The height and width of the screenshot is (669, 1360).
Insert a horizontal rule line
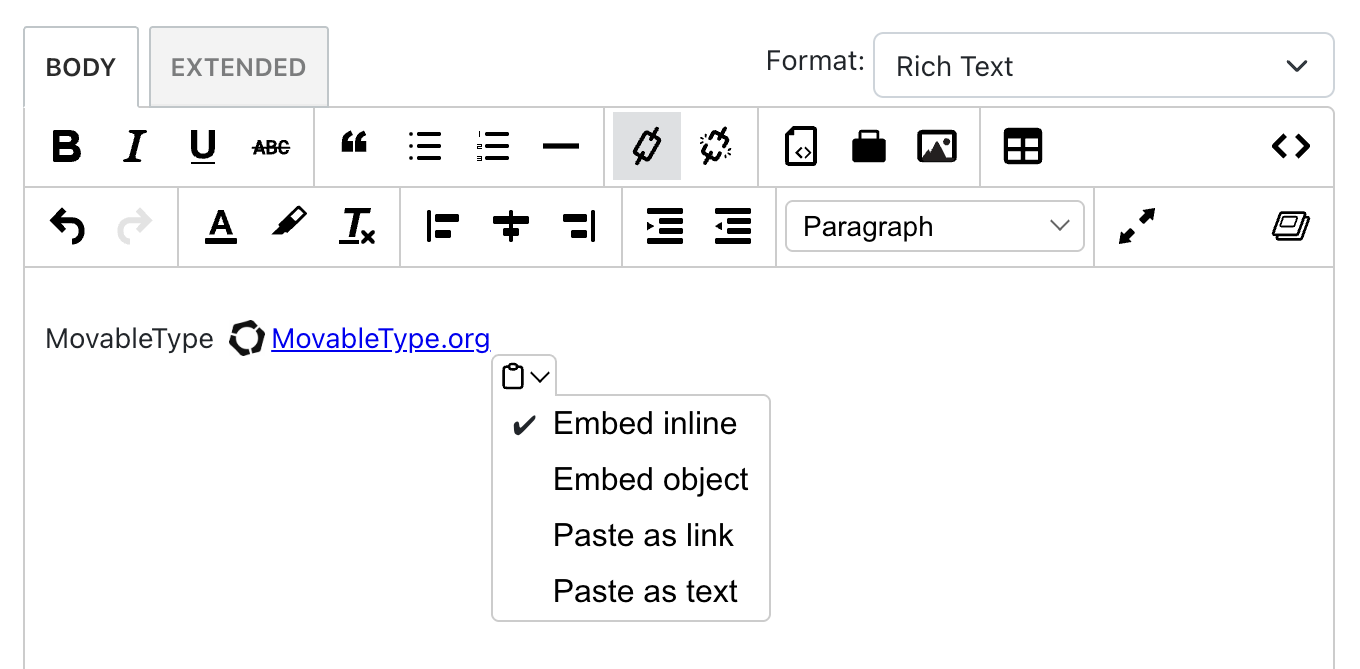click(560, 147)
